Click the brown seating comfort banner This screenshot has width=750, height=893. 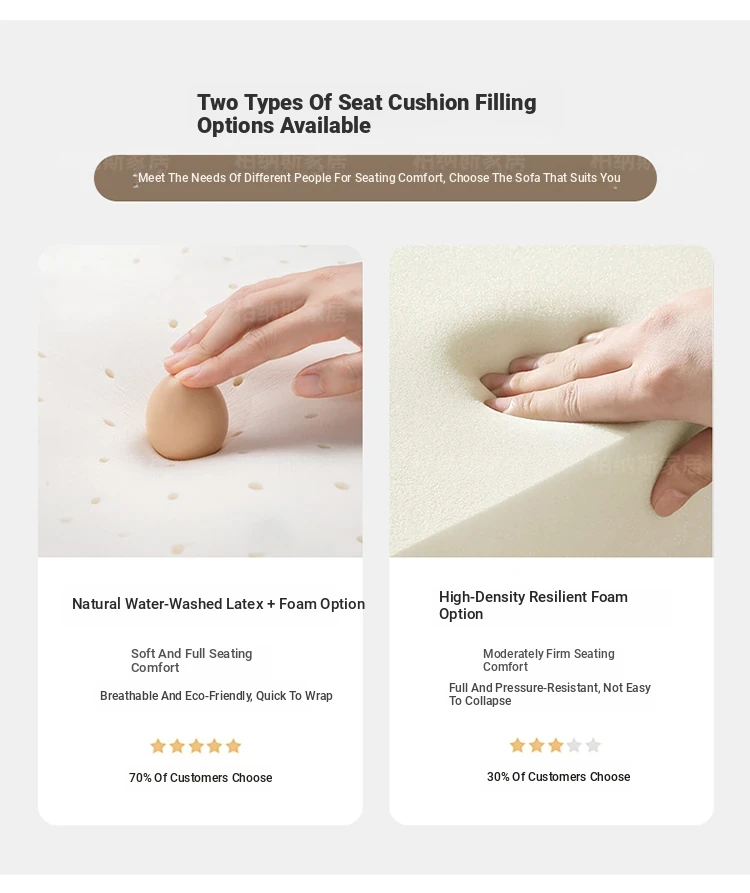[x=375, y=178]
